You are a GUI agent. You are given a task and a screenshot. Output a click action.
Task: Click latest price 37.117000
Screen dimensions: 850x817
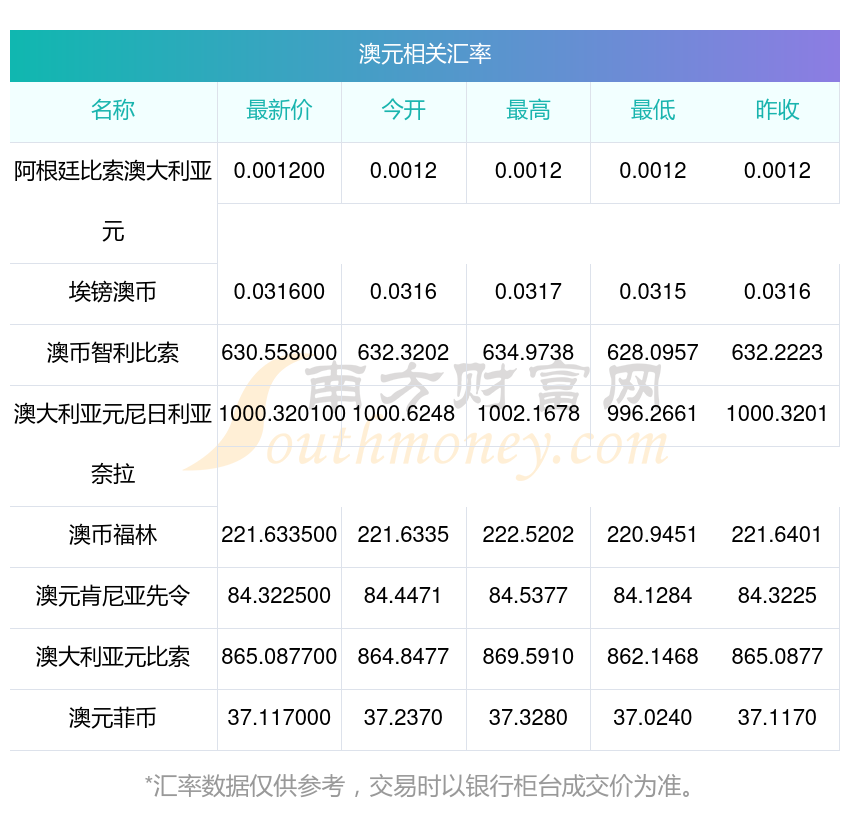[x=279, y=718]
